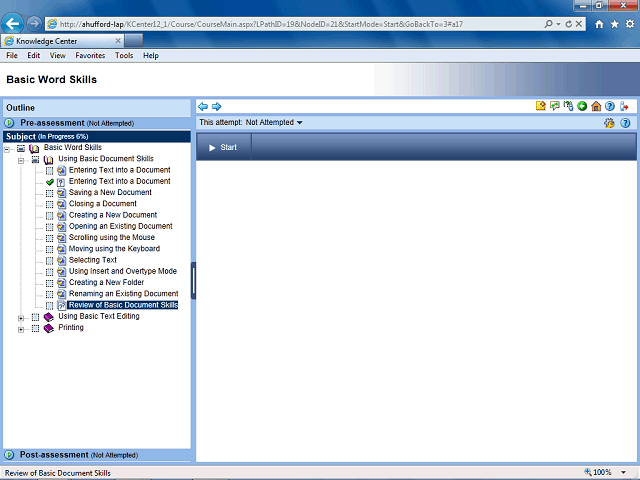Screen dimensions: 640x480
Task: Open the Pre-assessment section
Action: 97,123
